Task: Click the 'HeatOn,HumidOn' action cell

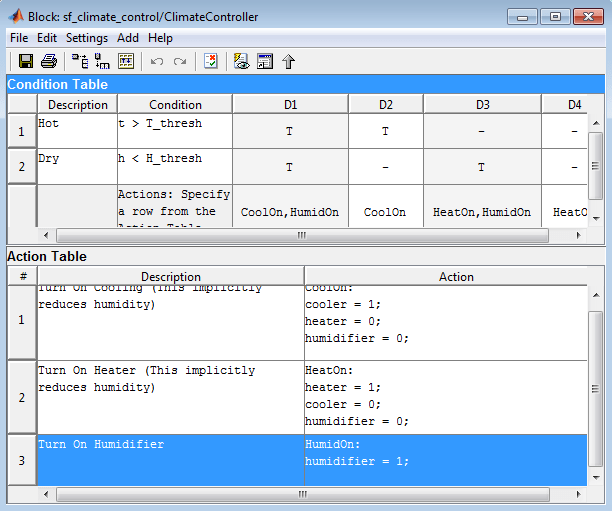Action: (x=482, y=207)
